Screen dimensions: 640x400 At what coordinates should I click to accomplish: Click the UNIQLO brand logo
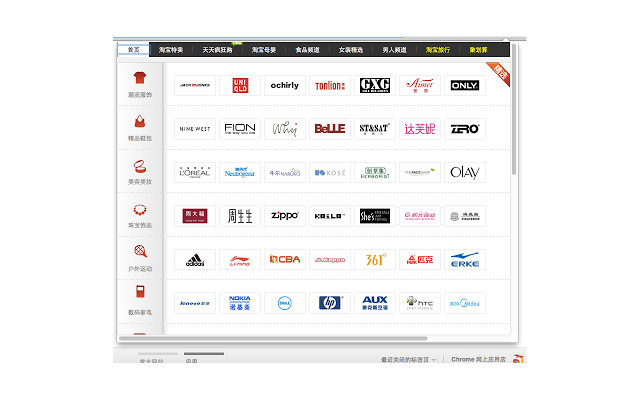pos(240,85)
